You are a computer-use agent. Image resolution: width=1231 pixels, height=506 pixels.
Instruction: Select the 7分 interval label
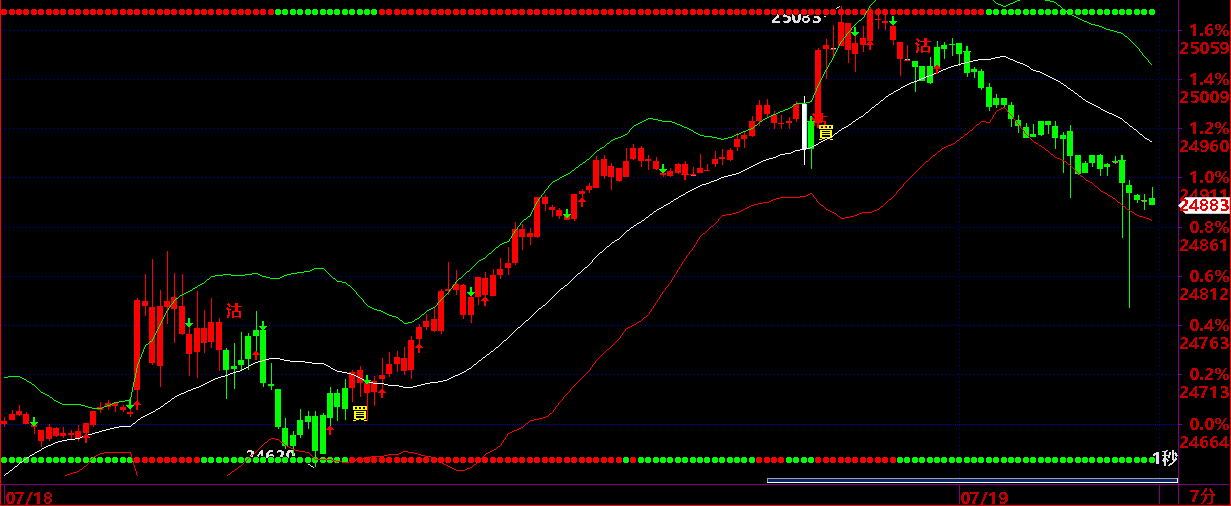[x=1203, y=495]
